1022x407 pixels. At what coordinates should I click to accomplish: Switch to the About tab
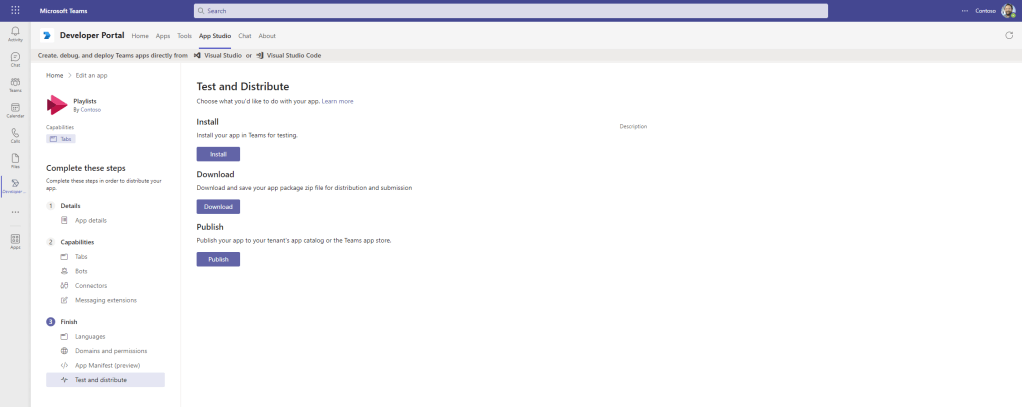tap(267, 35)
